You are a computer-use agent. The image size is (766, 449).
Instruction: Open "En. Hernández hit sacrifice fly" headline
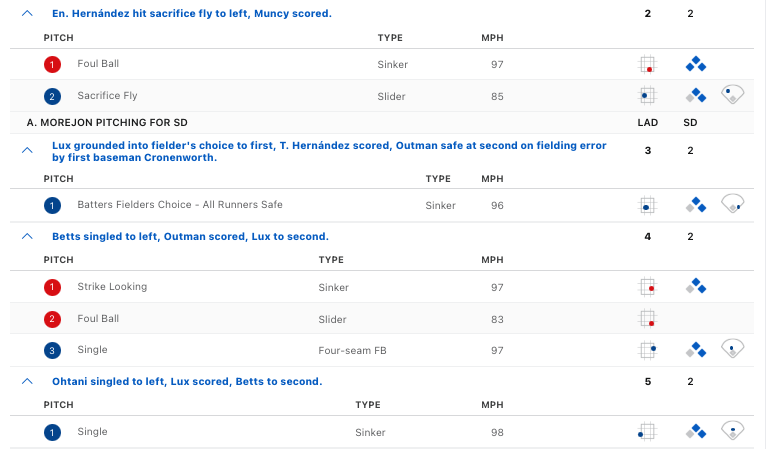coord(192,14)
